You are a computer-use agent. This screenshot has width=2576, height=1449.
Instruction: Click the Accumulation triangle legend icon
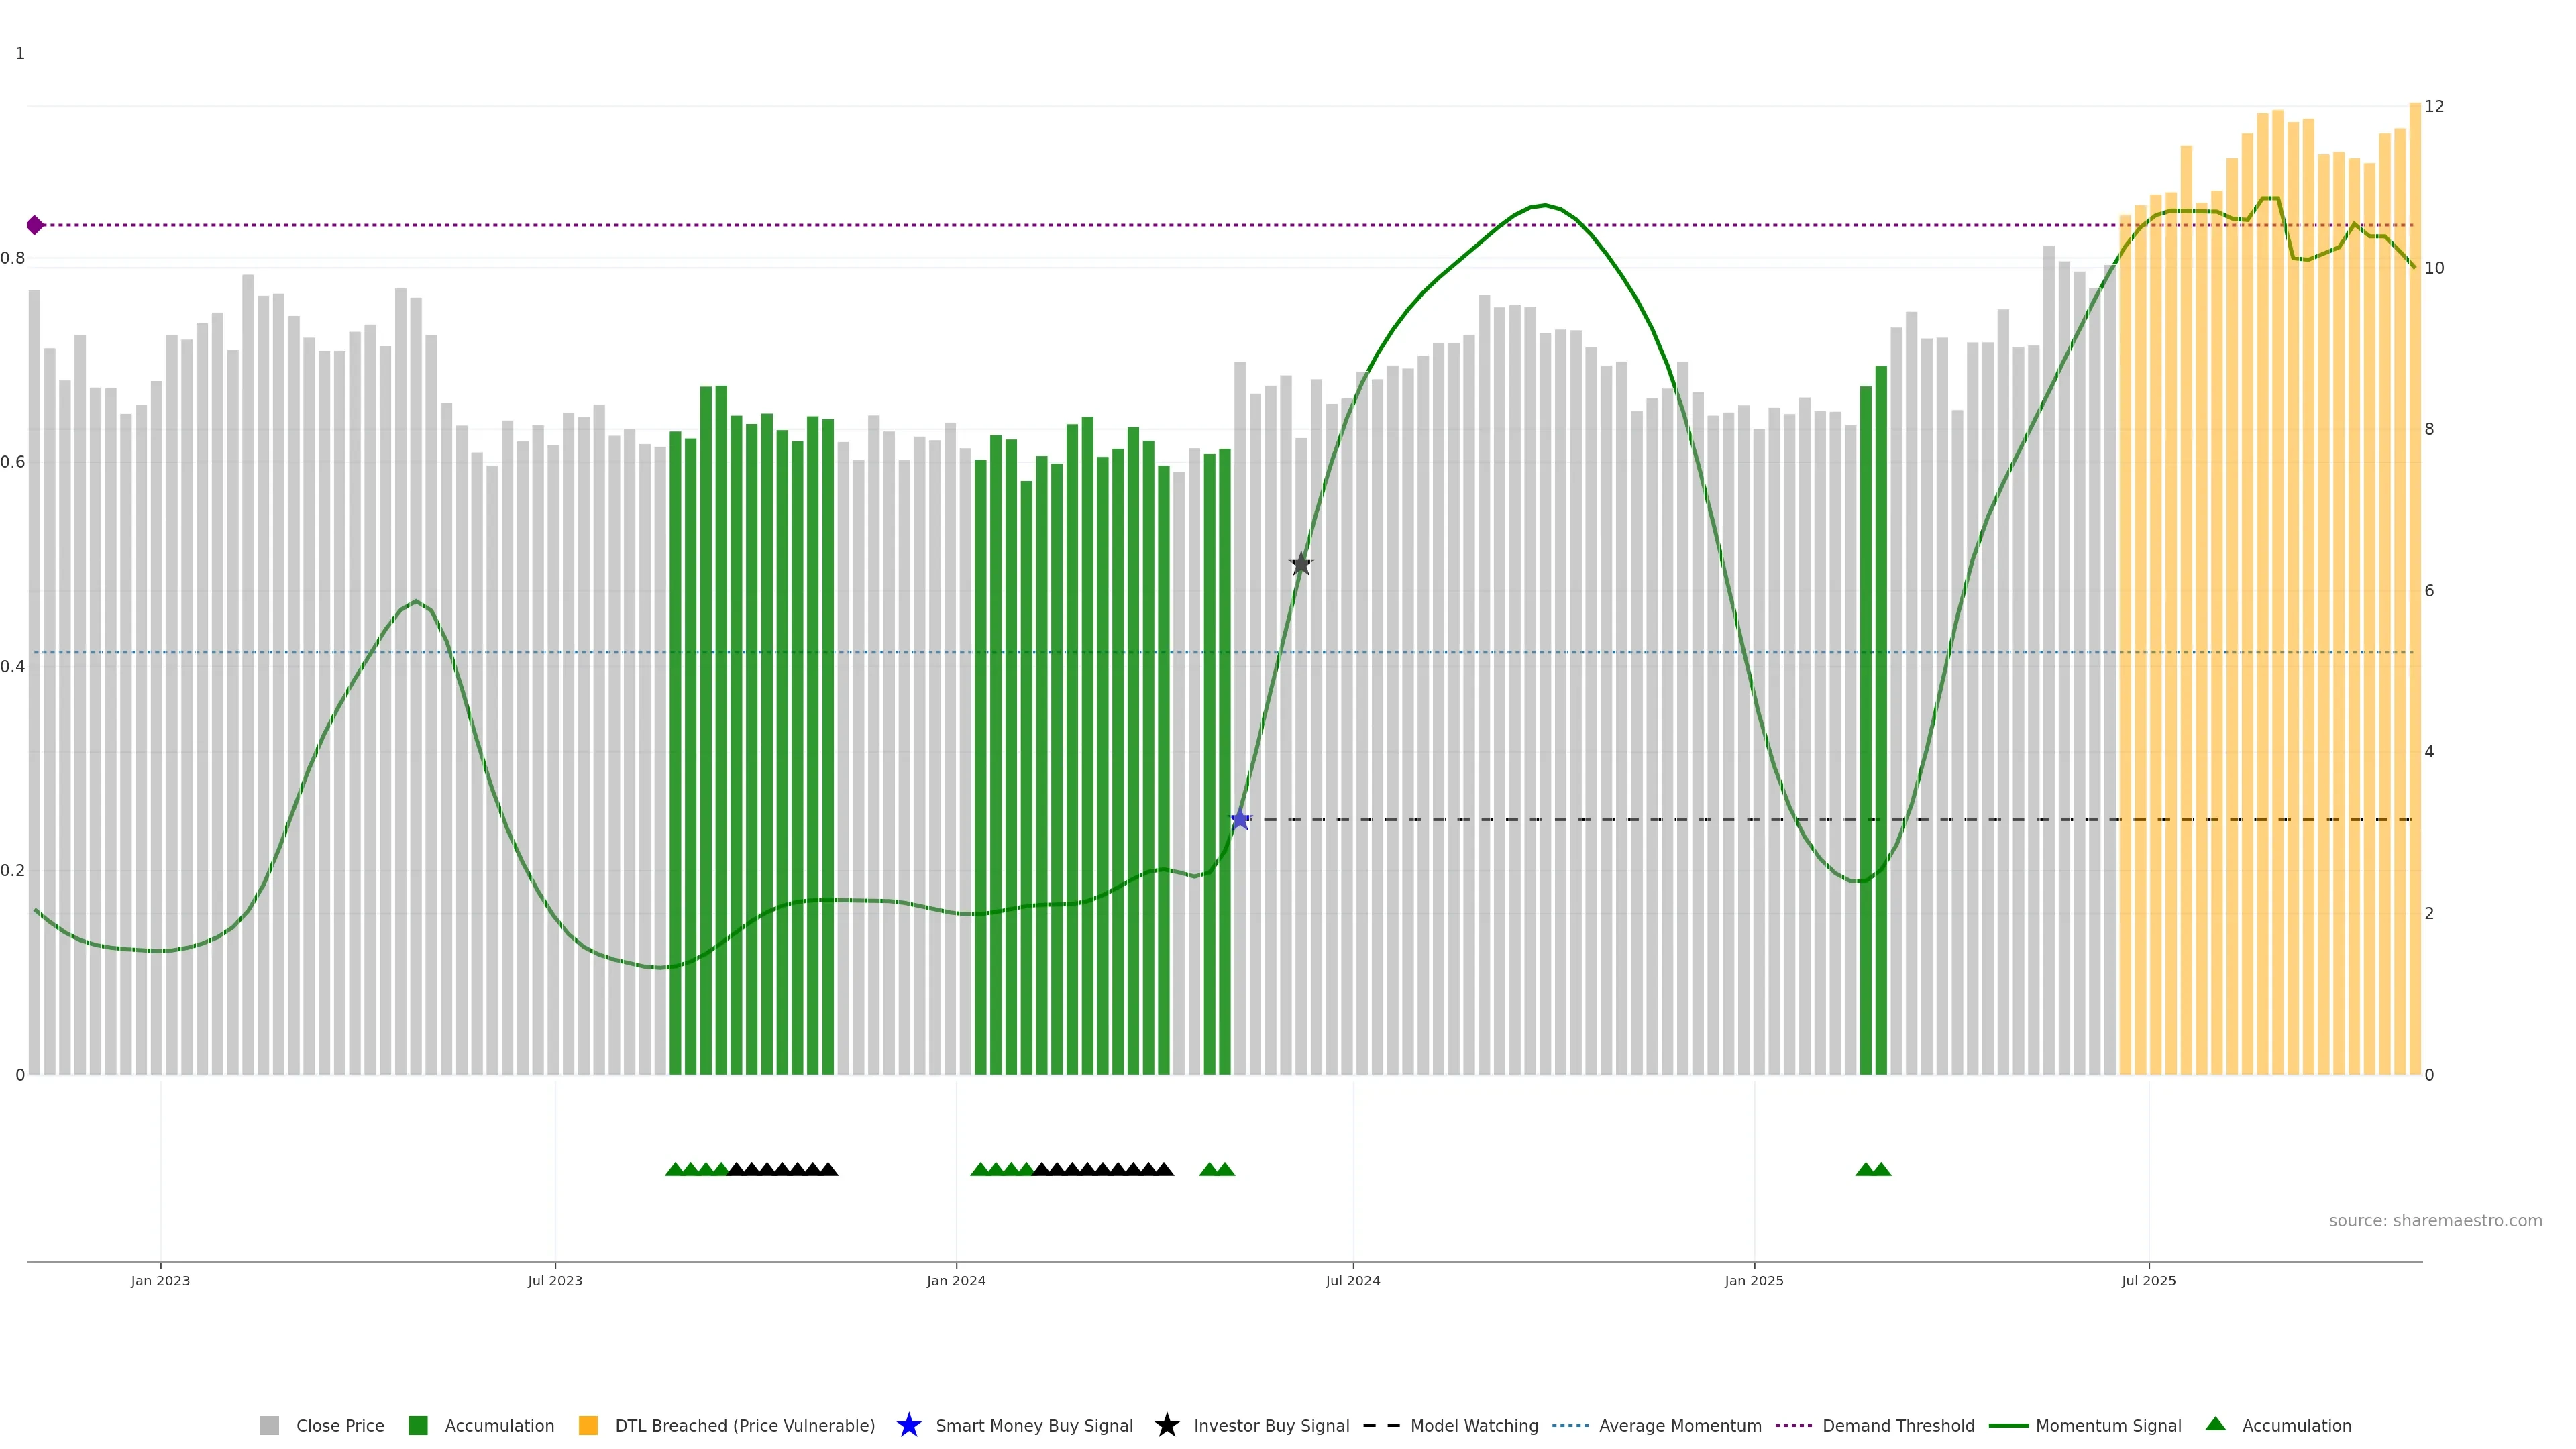[x=2216, y=1424]
